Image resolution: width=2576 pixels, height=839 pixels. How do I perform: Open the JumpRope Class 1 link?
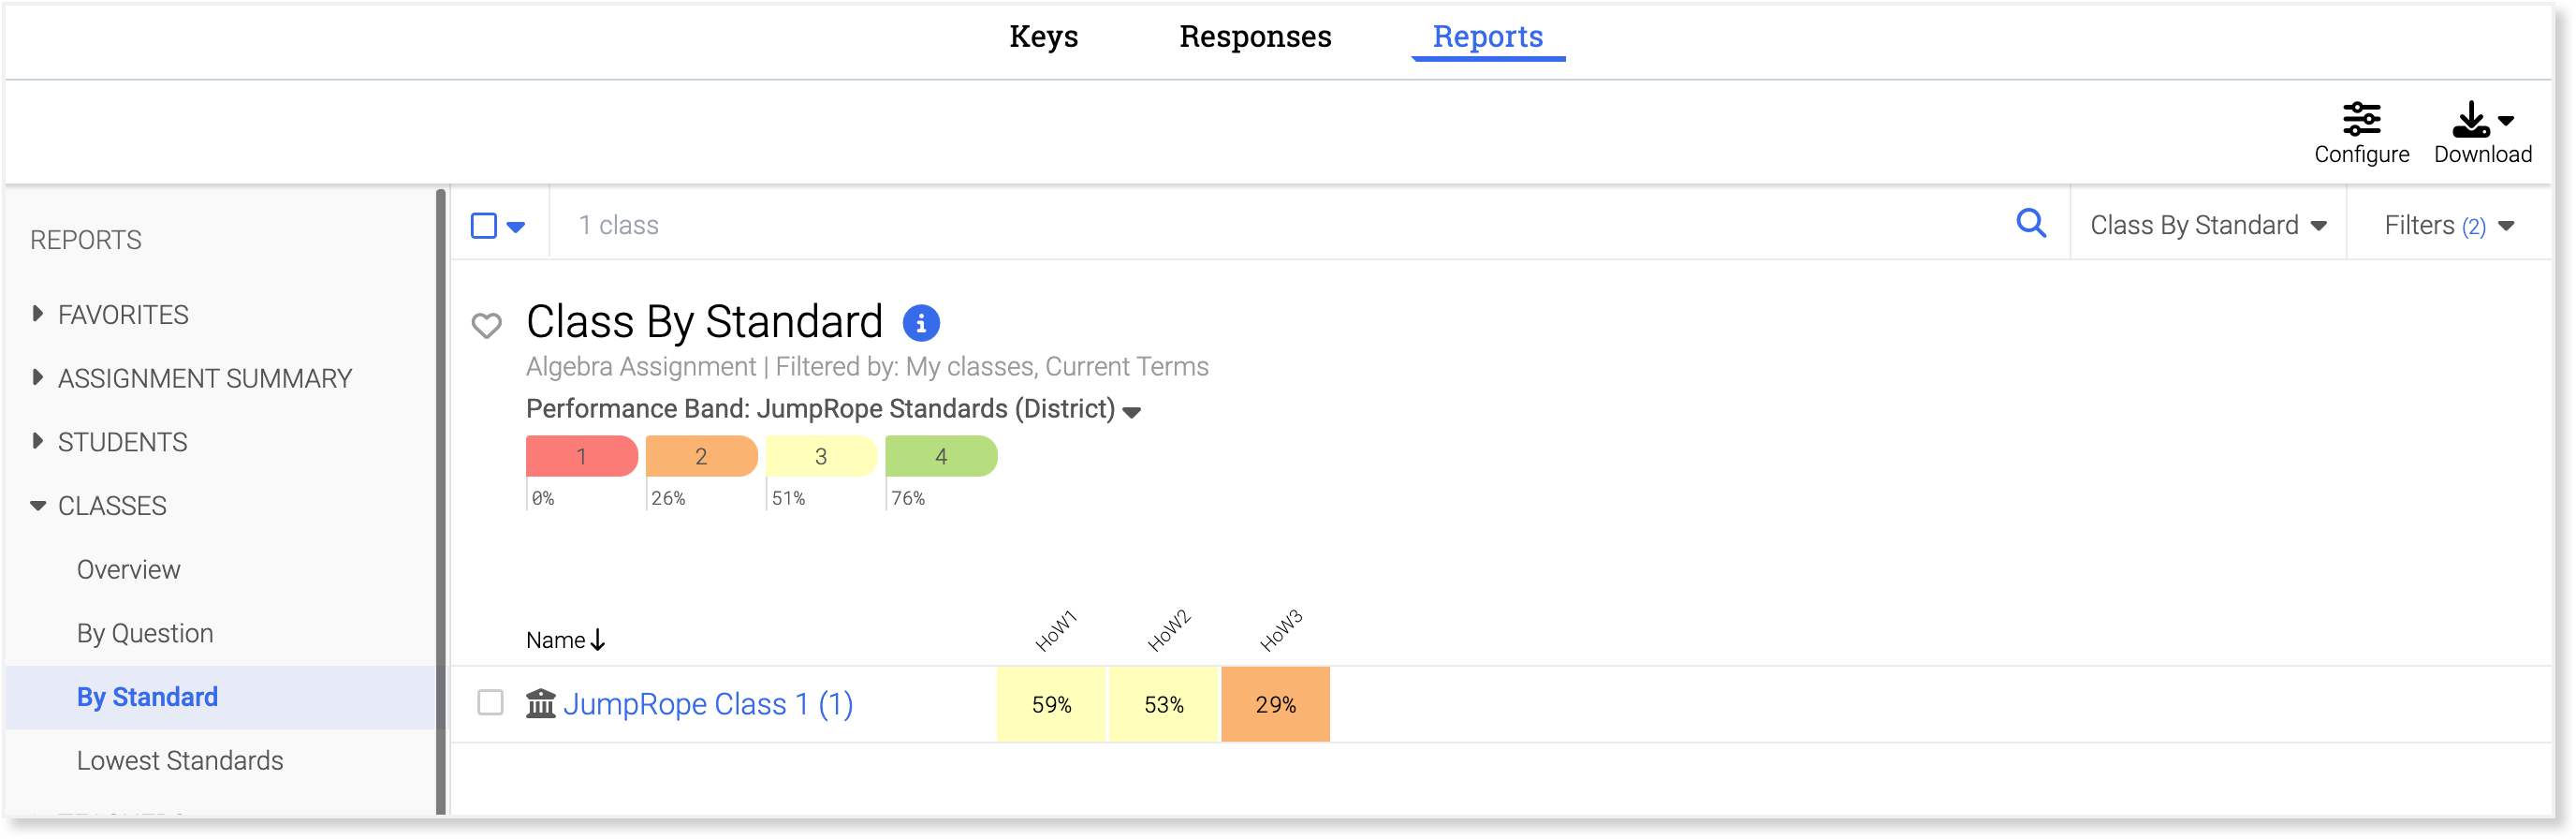click(x=707, y=704)
